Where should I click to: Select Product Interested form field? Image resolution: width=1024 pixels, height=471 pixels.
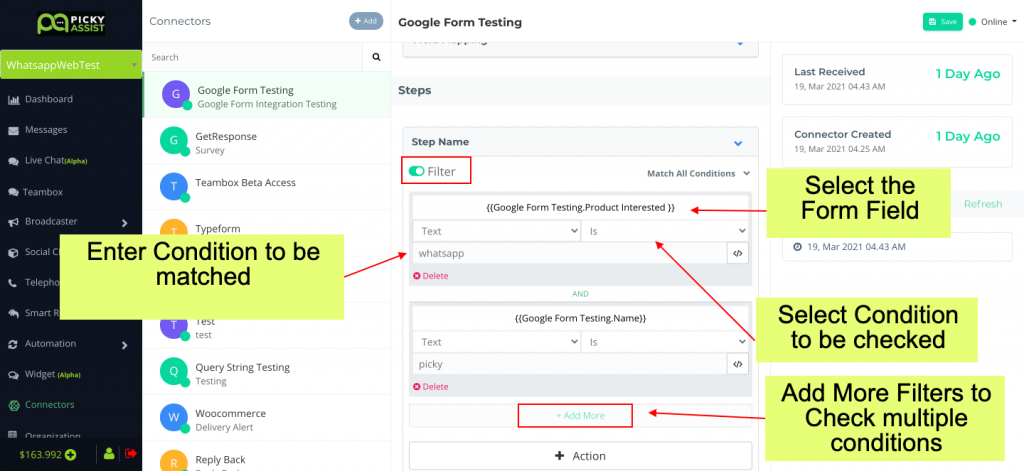click(581, 208)
